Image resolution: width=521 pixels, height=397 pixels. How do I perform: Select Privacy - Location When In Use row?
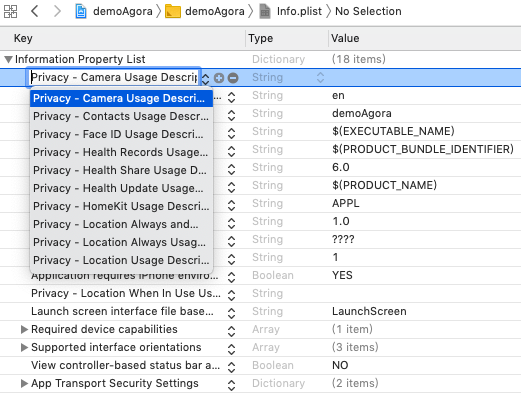click(x=260, y=294)
